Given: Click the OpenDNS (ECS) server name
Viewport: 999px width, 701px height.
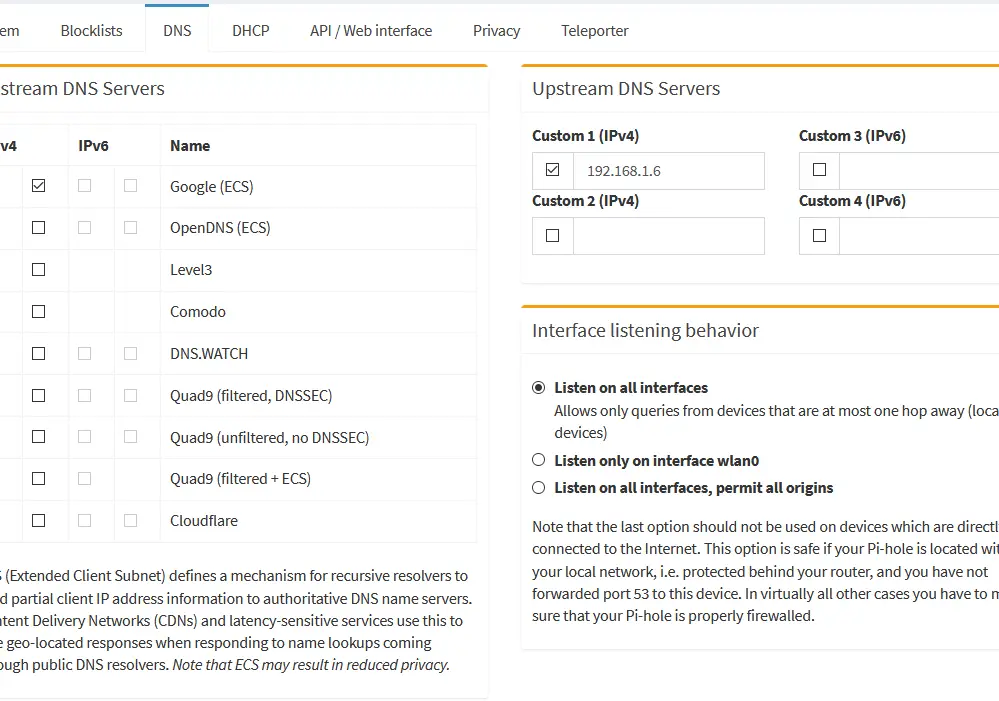Looking at the screenshot, I should pos(220,228).
